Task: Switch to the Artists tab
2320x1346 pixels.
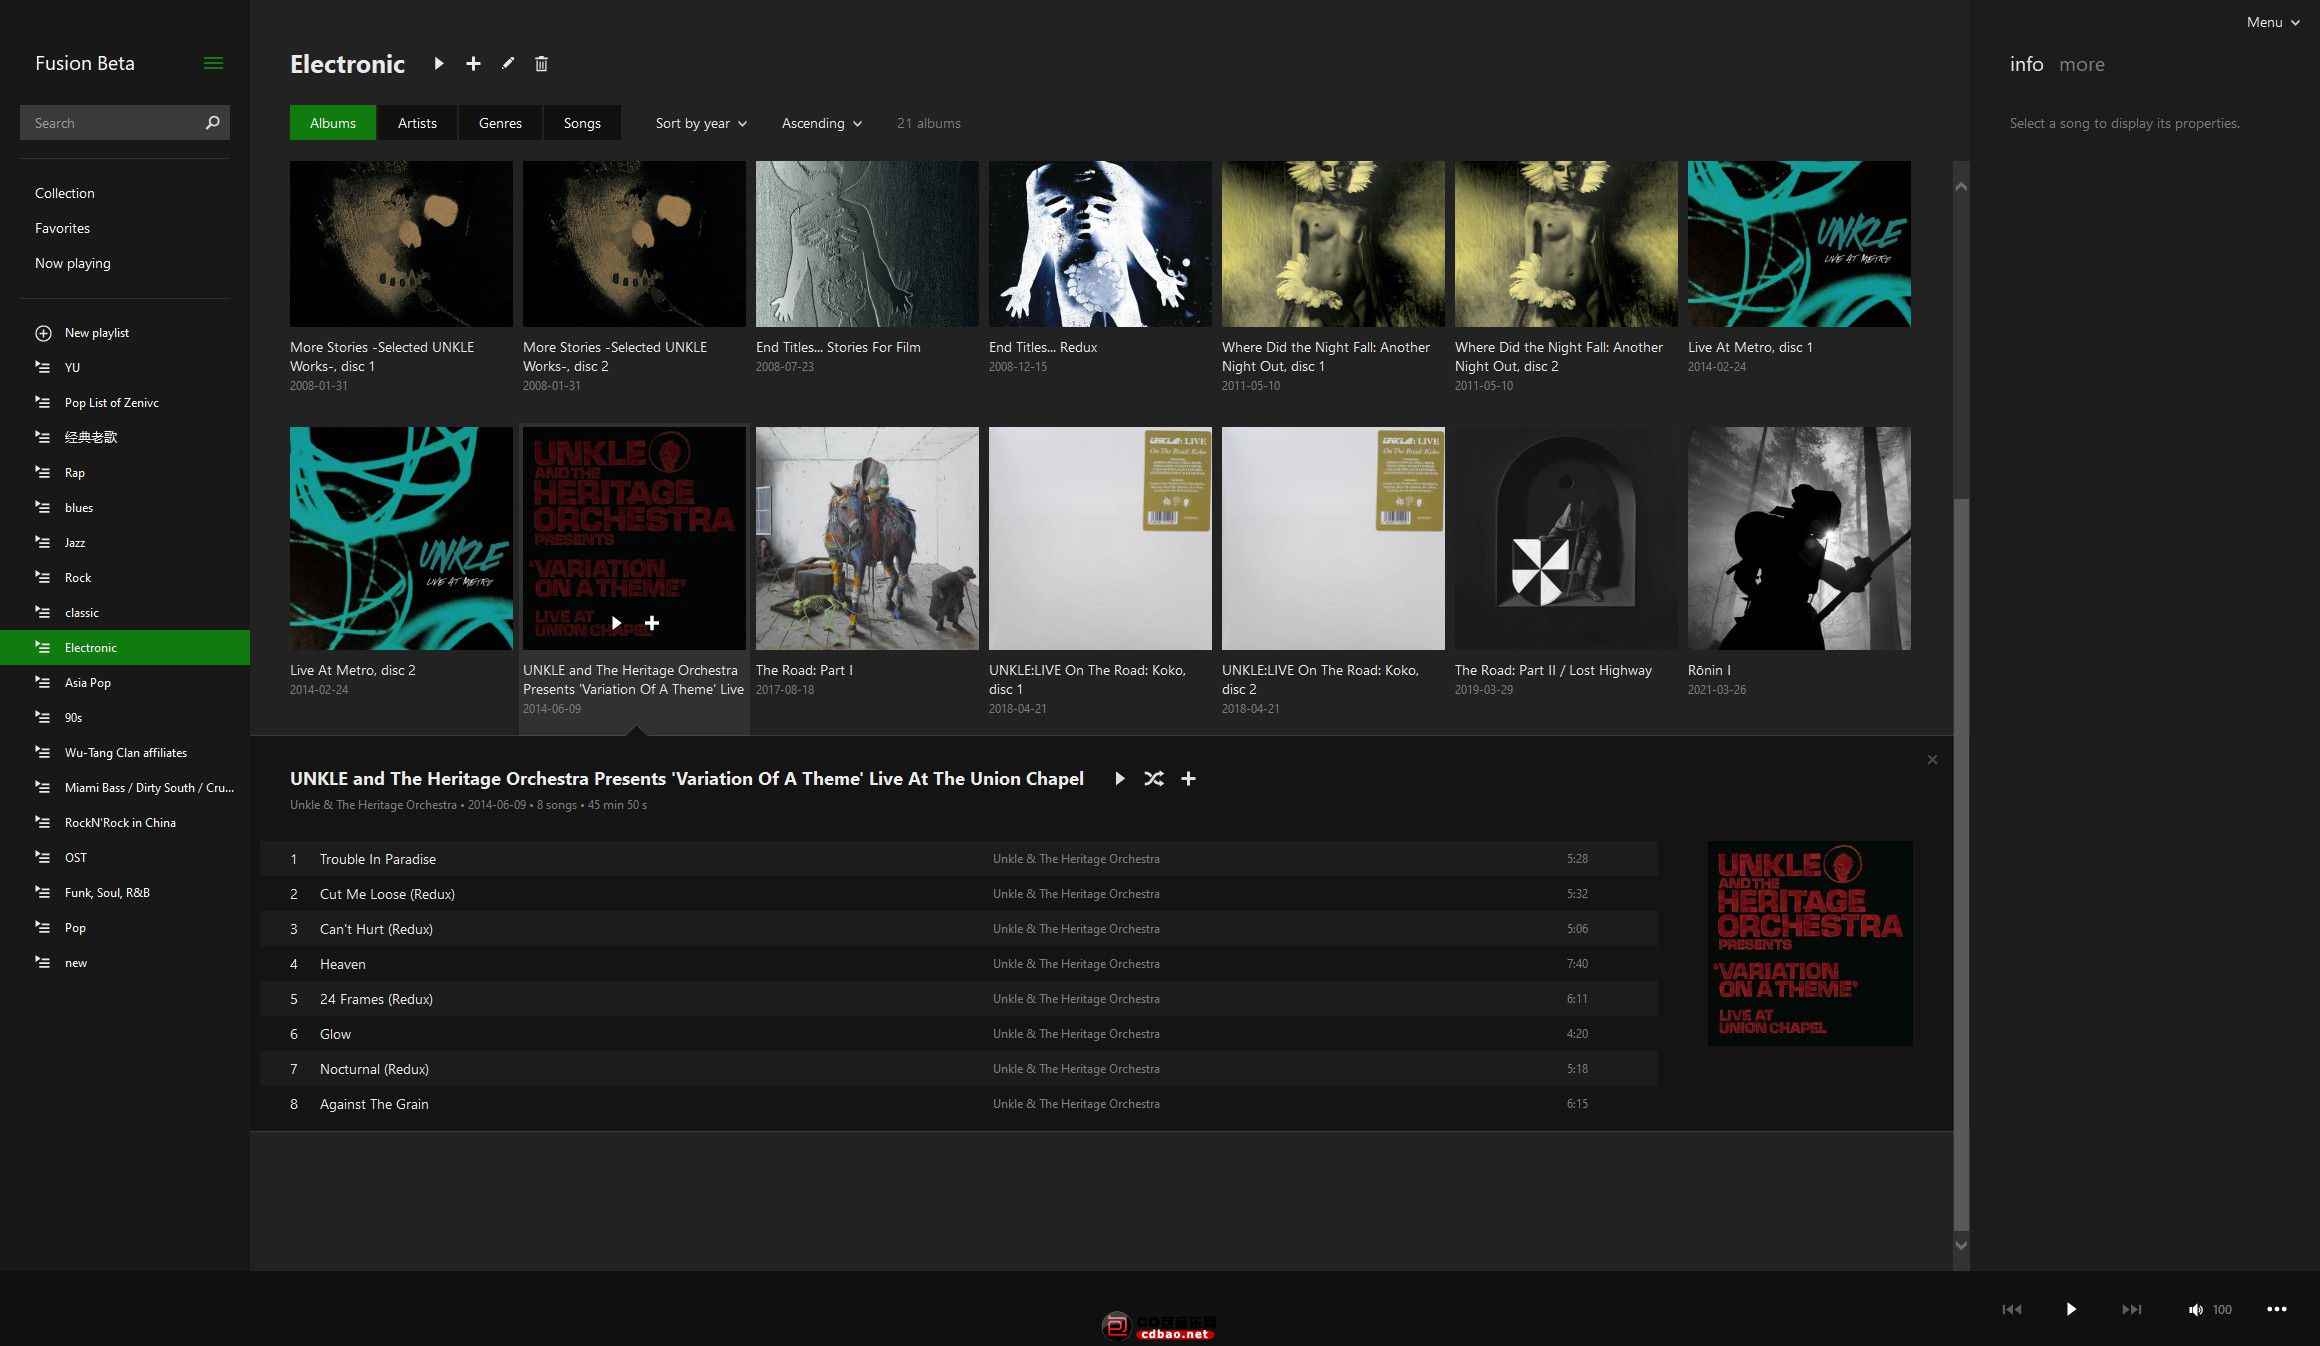Action: 417,122
